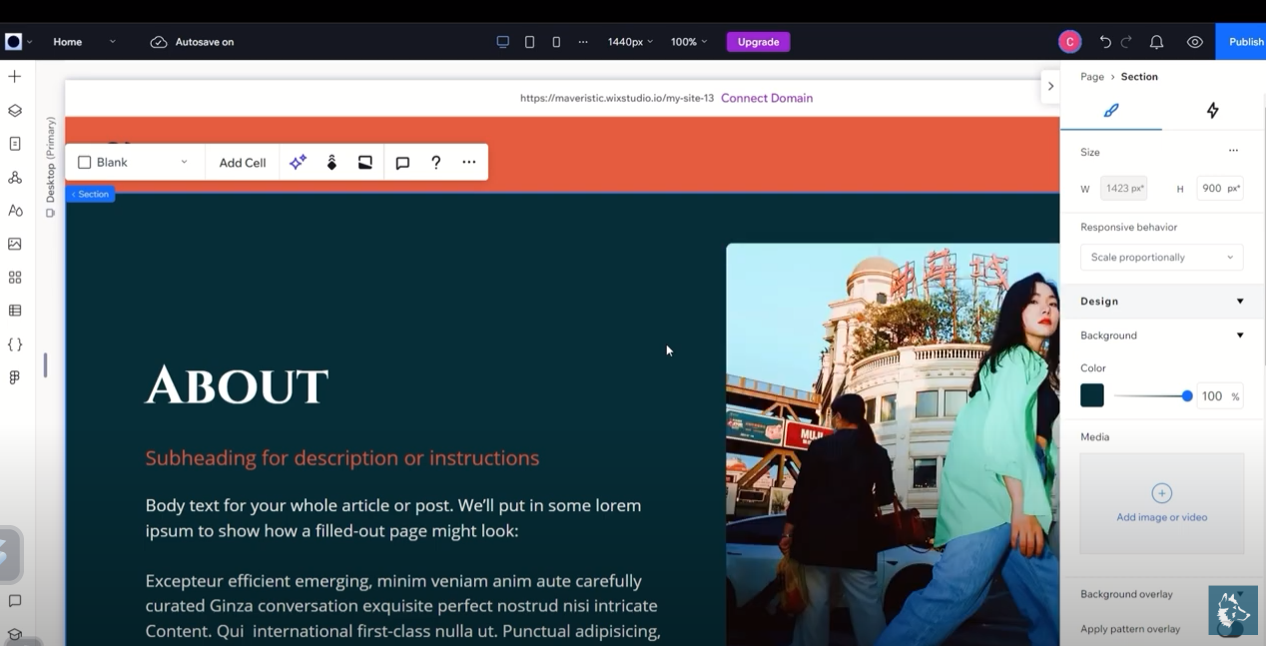Preview site with the eye icon
1266x646 pixels.
1195,42
